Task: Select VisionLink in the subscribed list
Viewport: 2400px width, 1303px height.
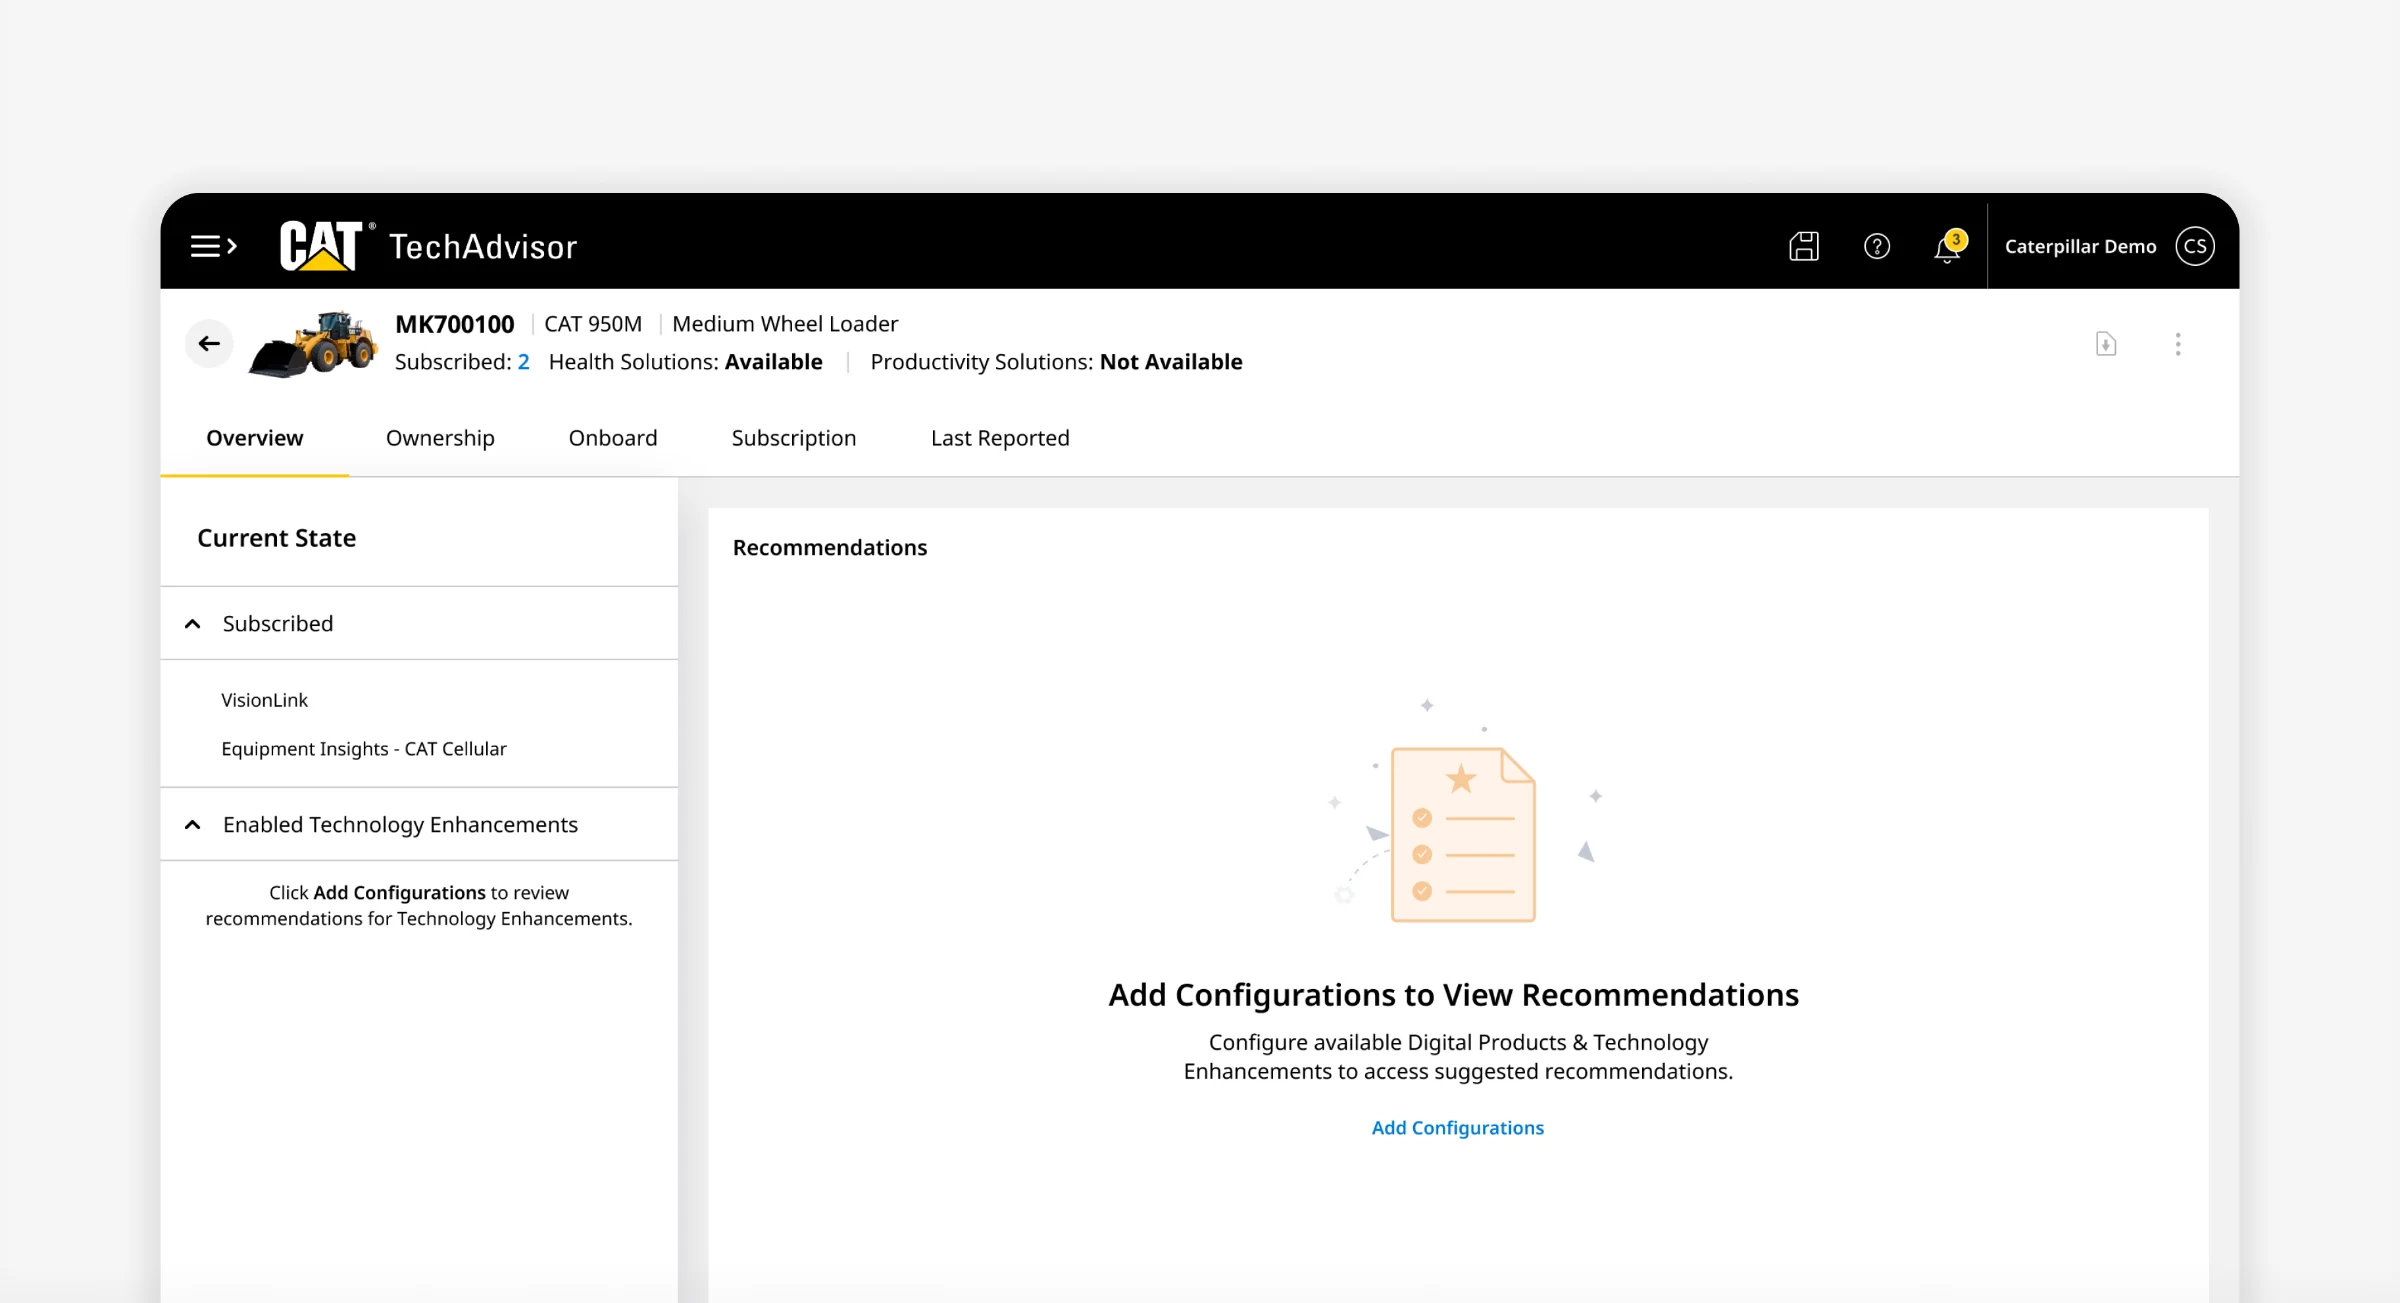Action: 264,700
